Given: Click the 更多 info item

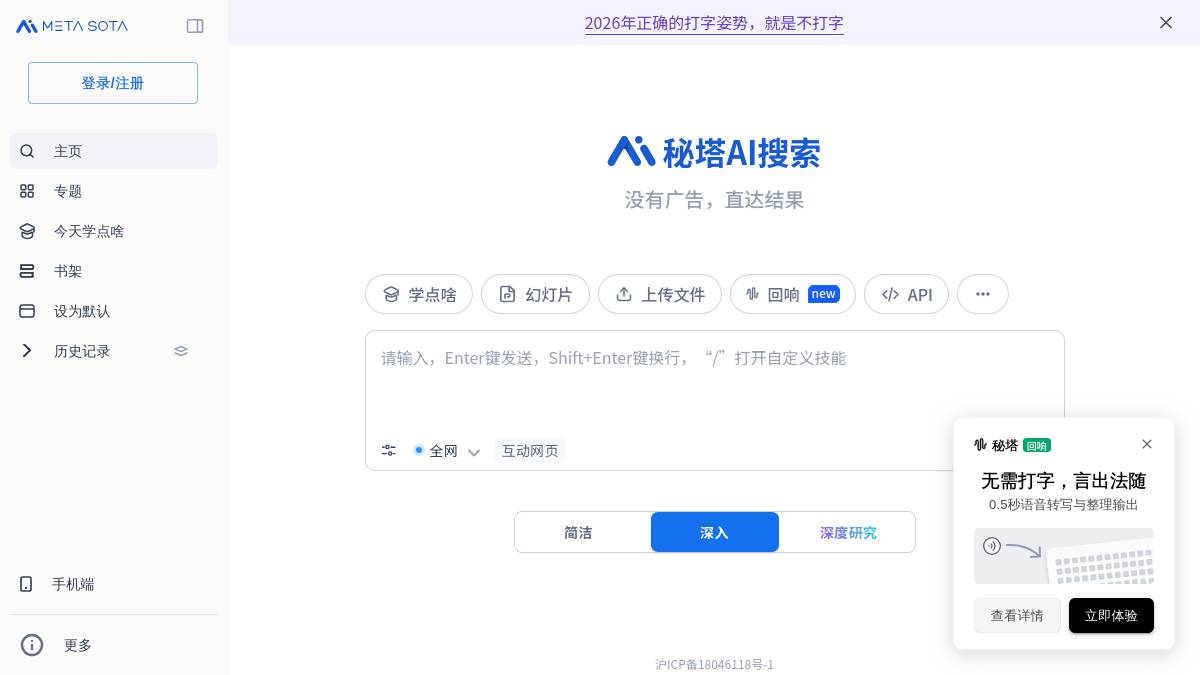Looking at the screenshot, I should [x=114, y=645].
